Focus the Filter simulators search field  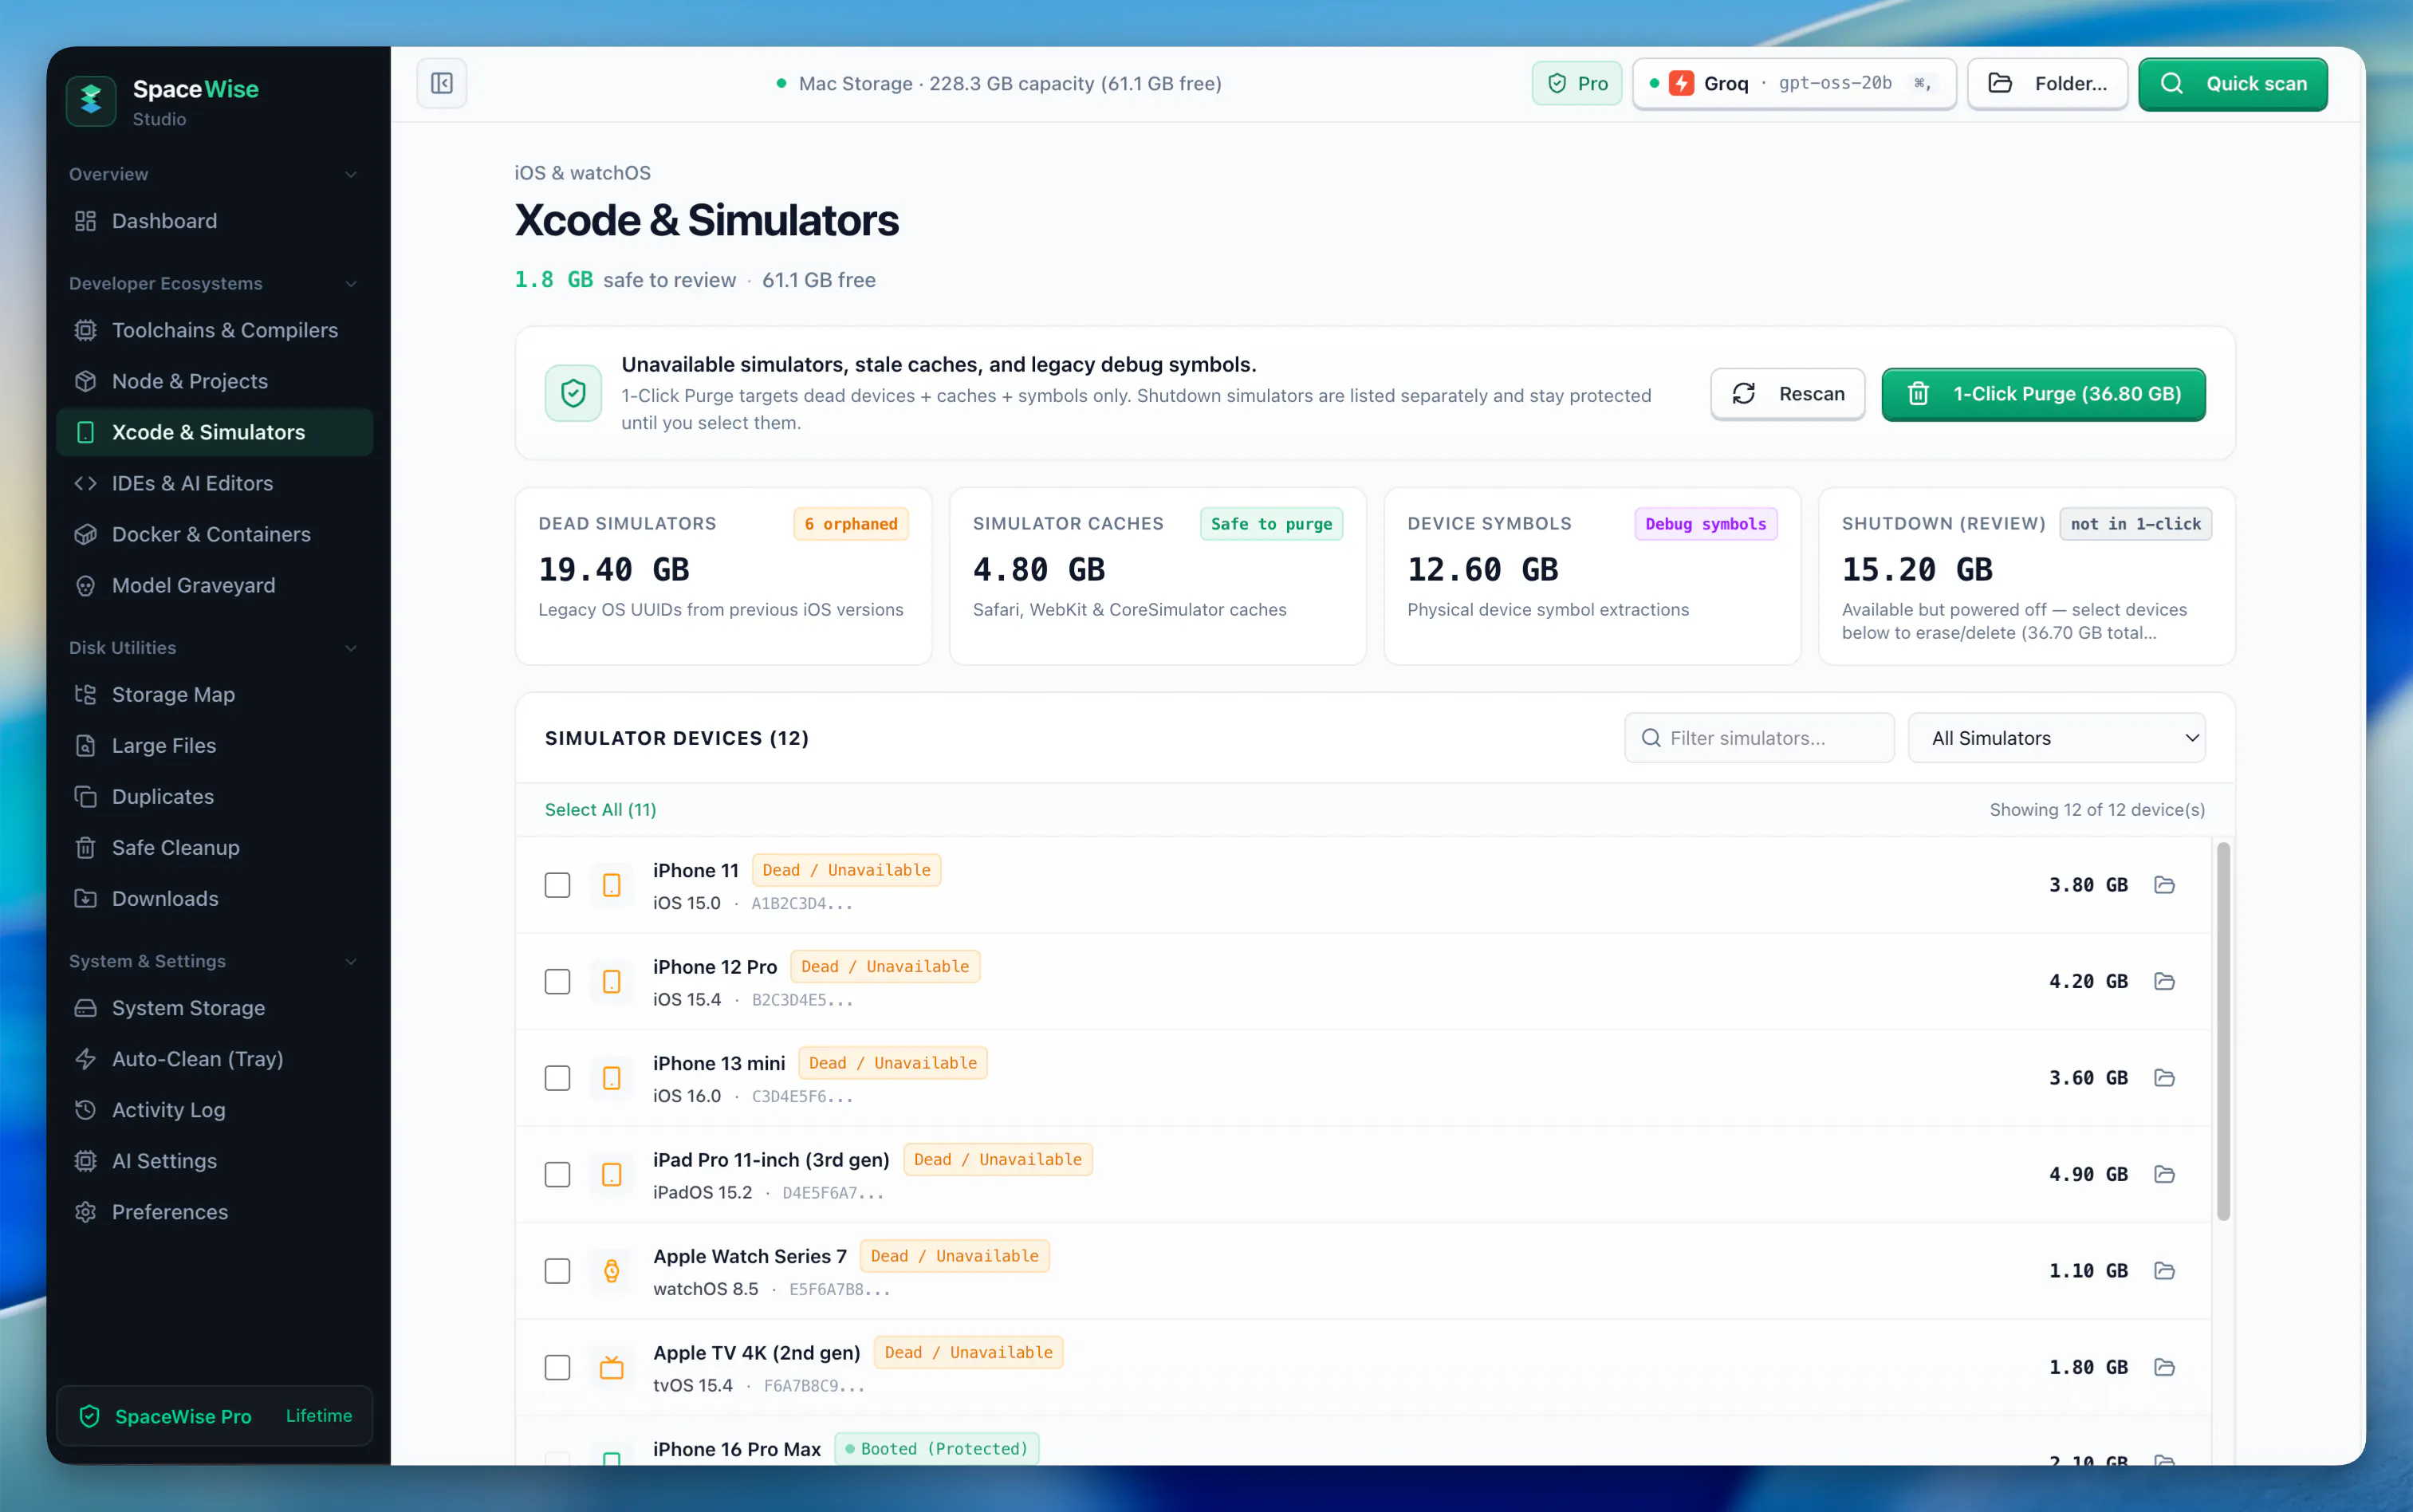(1759, 738)
